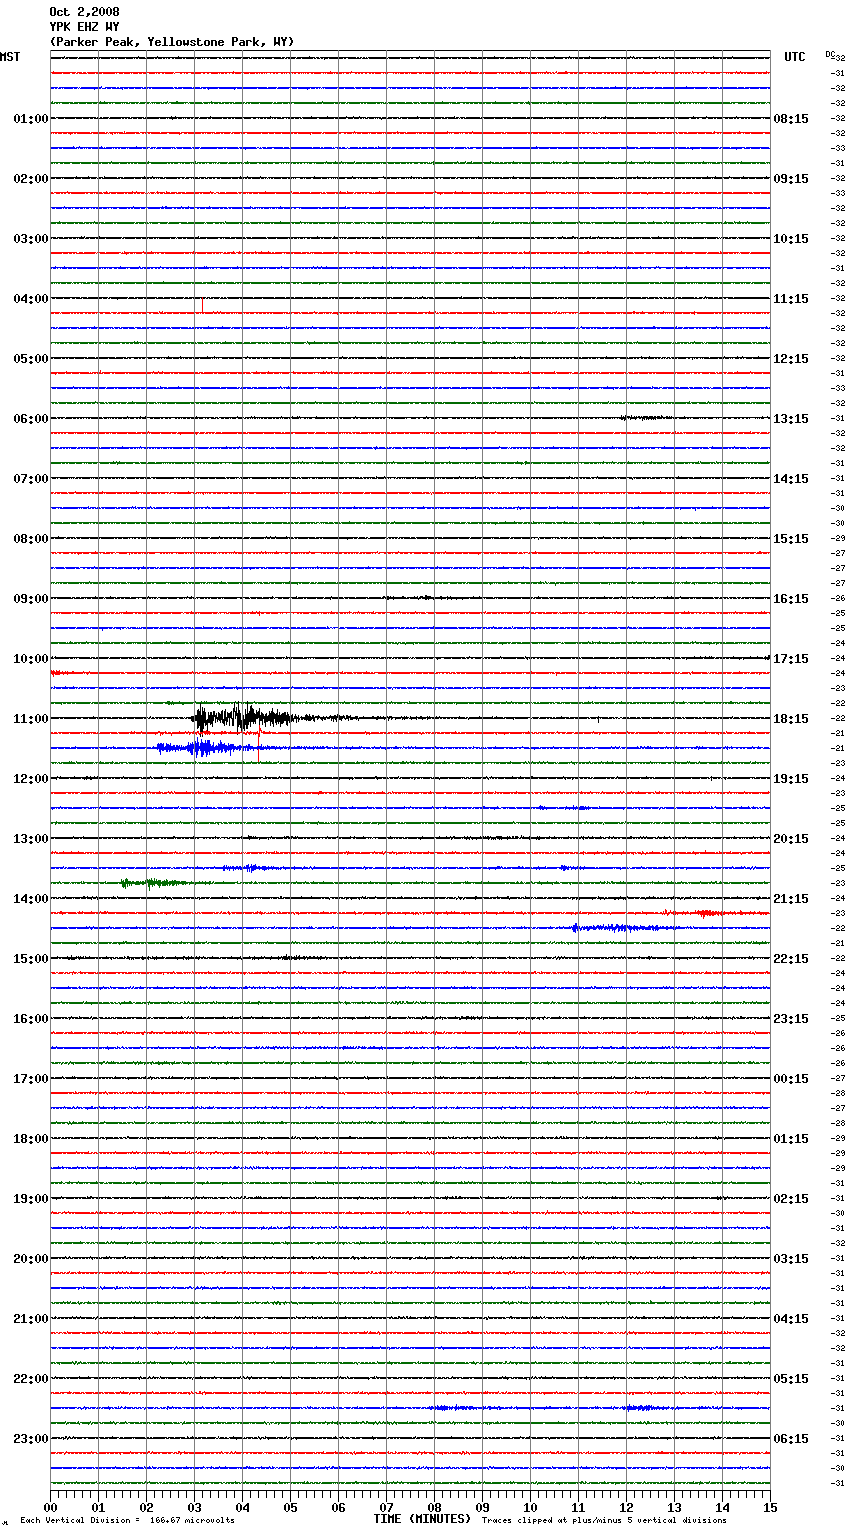Click the bottom axis minute tick '03'
Viewport: 850px width, 1534px height.
tap(194, 1507)
